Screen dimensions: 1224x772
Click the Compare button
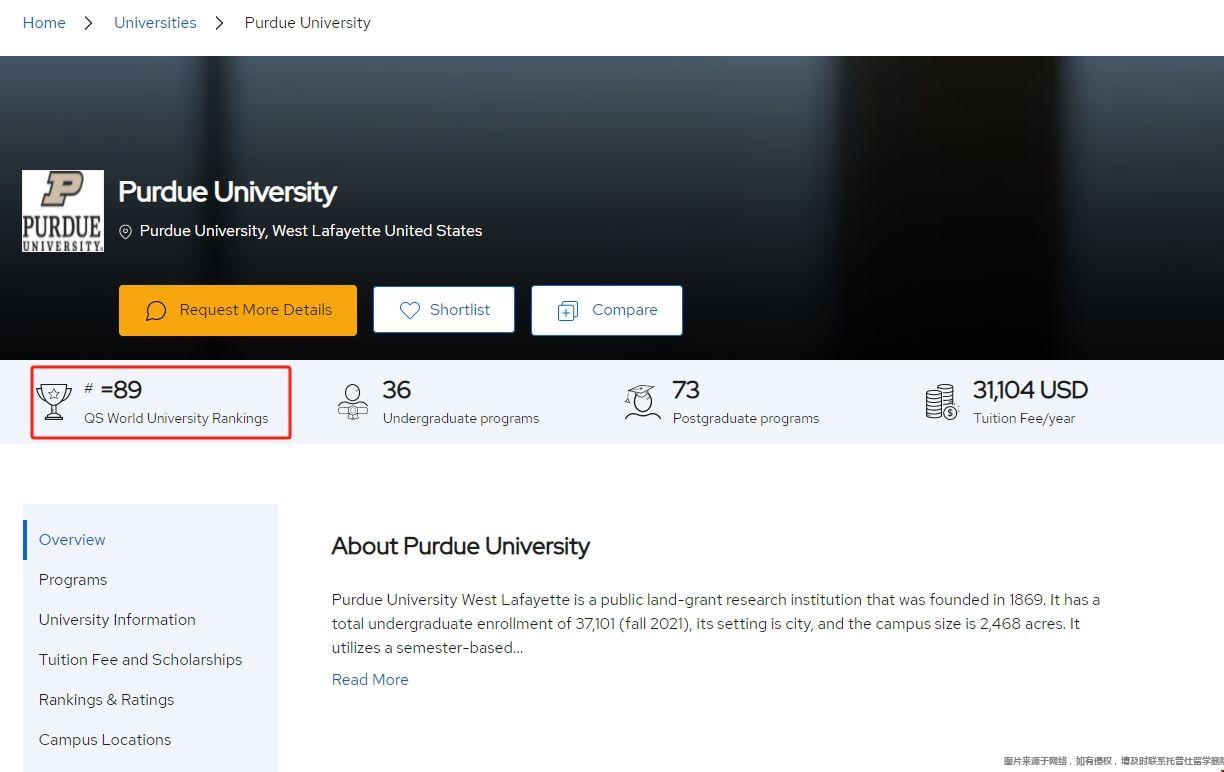(607, 310)
